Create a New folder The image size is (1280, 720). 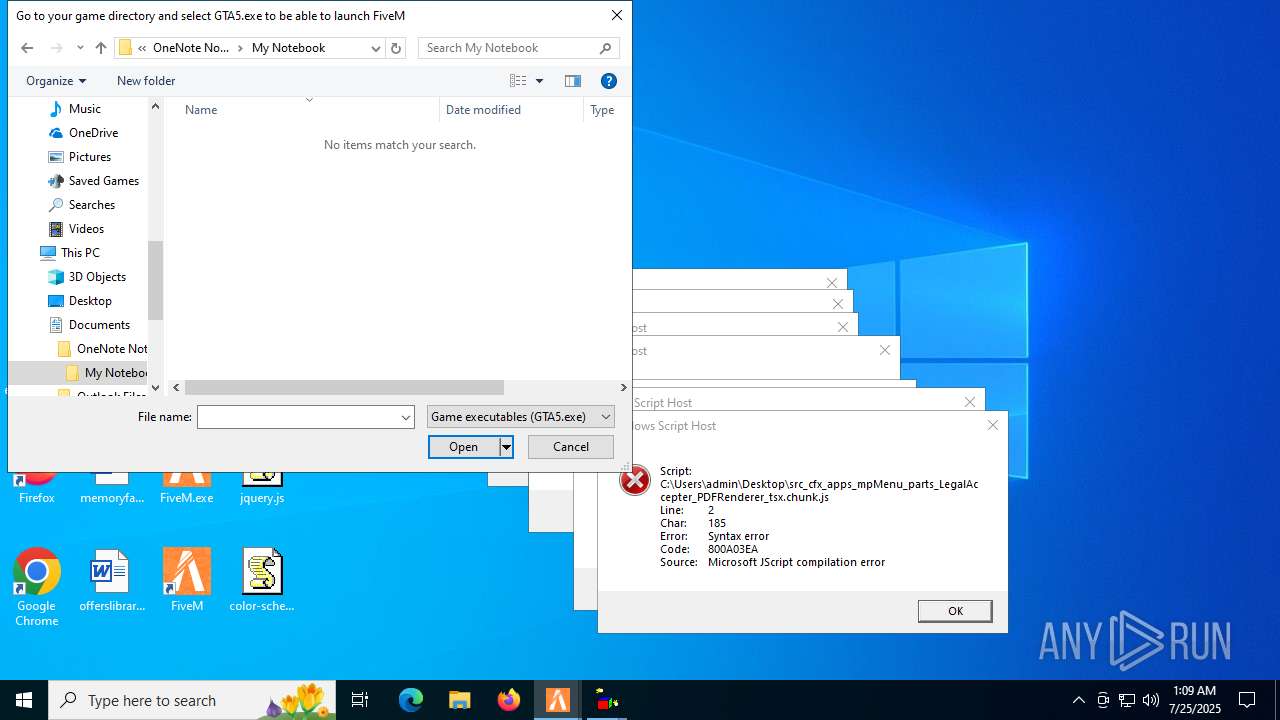point(146,81)
